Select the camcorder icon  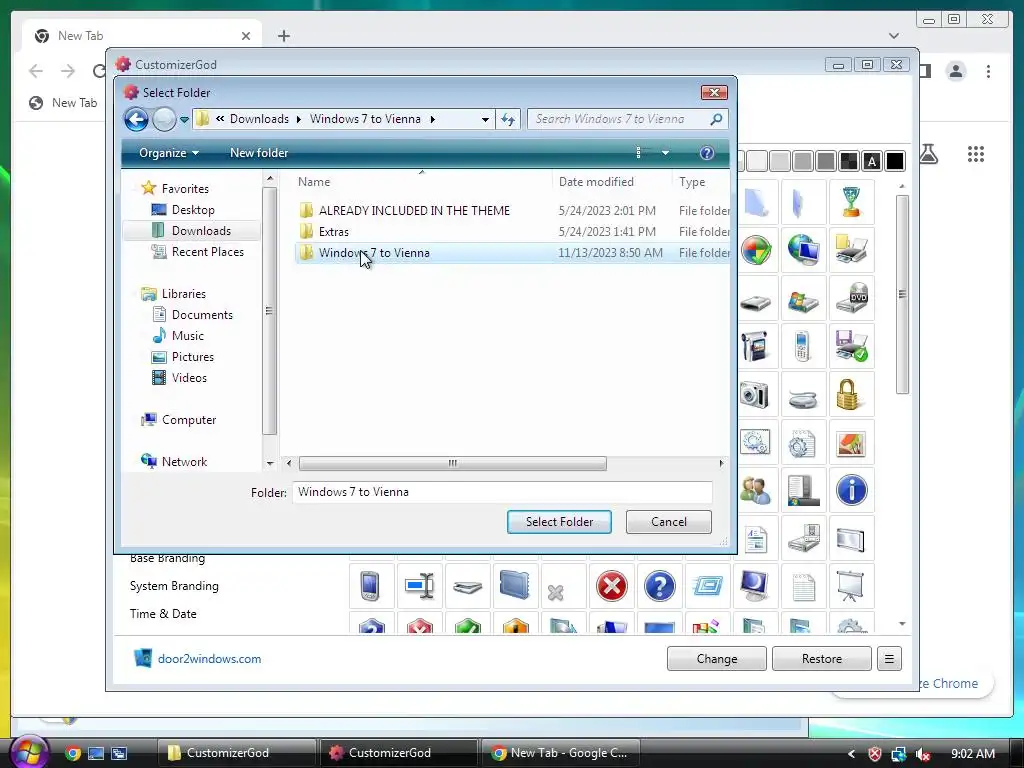tap(756, 346)
